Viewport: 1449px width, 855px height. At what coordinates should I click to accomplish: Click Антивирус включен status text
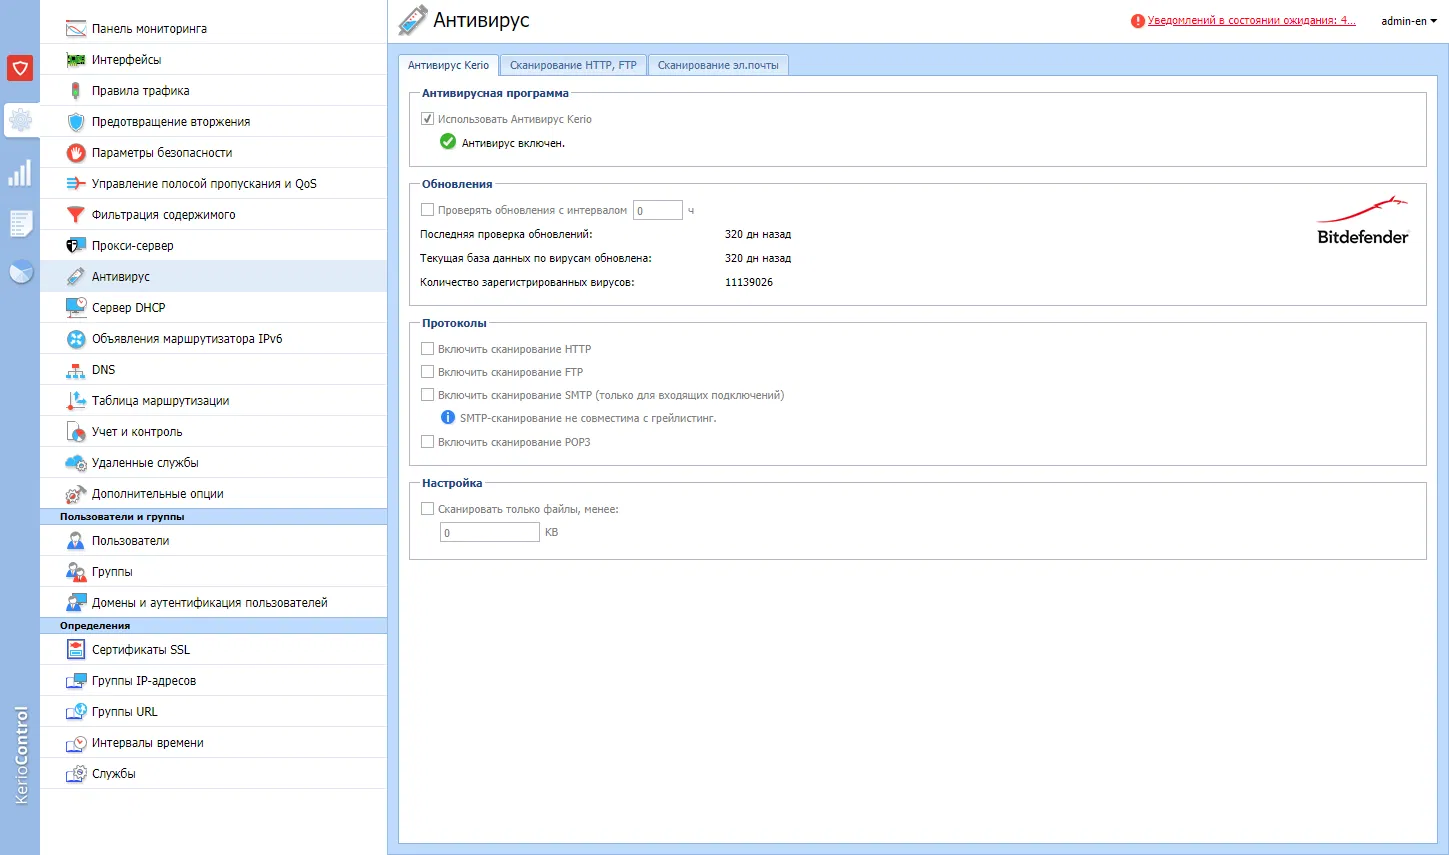point(513,143)
